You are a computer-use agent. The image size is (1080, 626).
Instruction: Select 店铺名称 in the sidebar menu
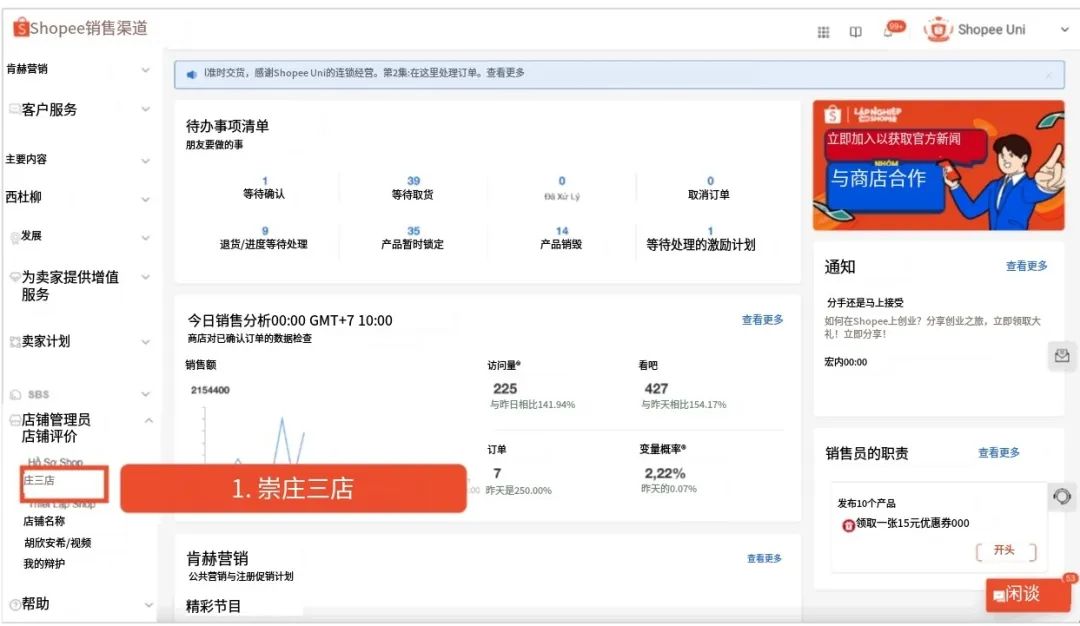(x=44, y=521)
